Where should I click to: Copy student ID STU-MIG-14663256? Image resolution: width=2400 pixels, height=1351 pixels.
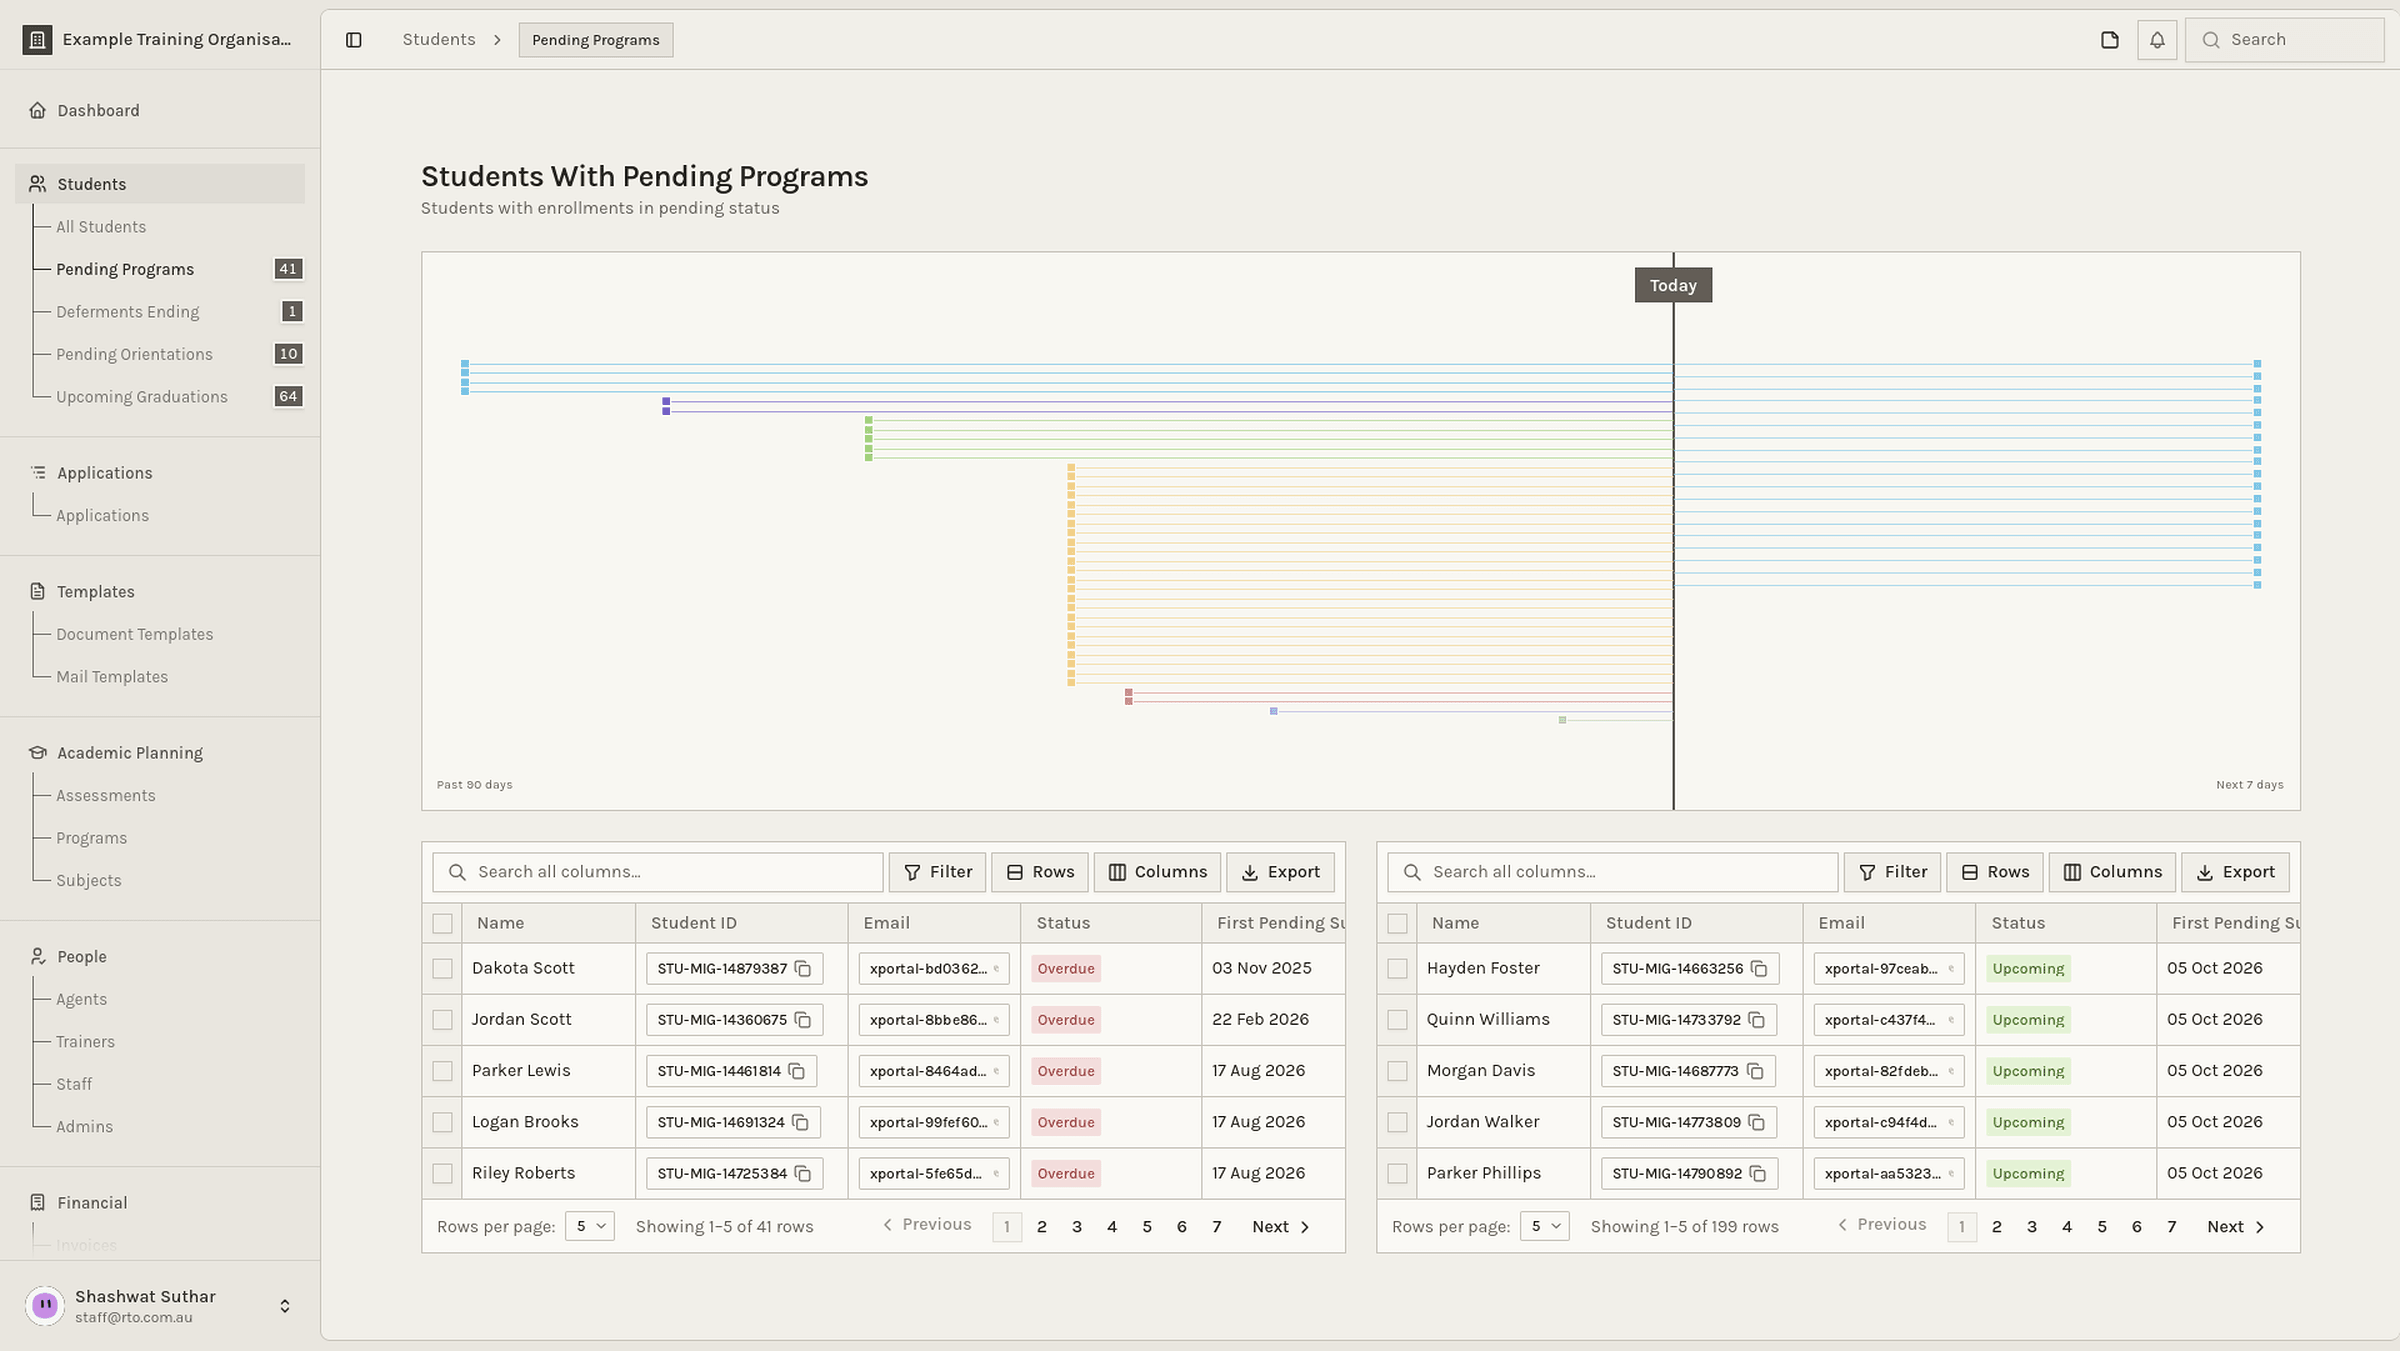(x=1759, y=968)
